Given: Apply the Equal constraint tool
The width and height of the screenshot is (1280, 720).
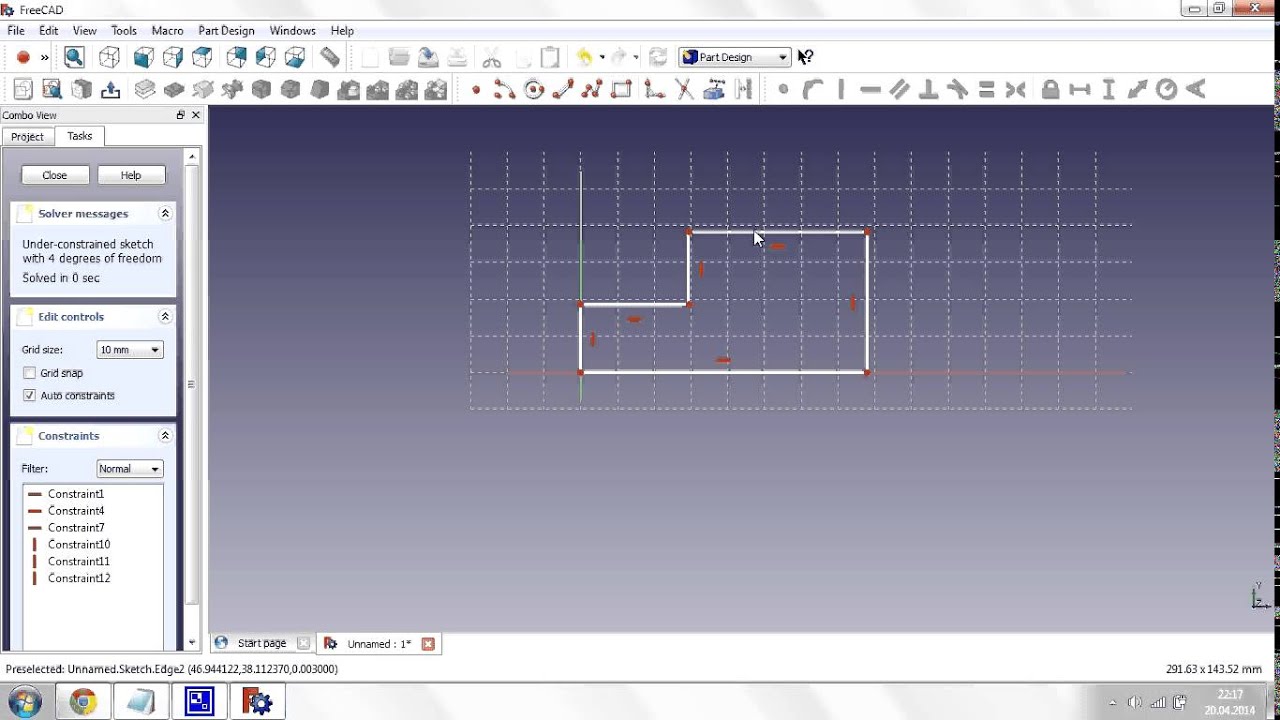Looking at the screenshot, I should coord(986,90).
